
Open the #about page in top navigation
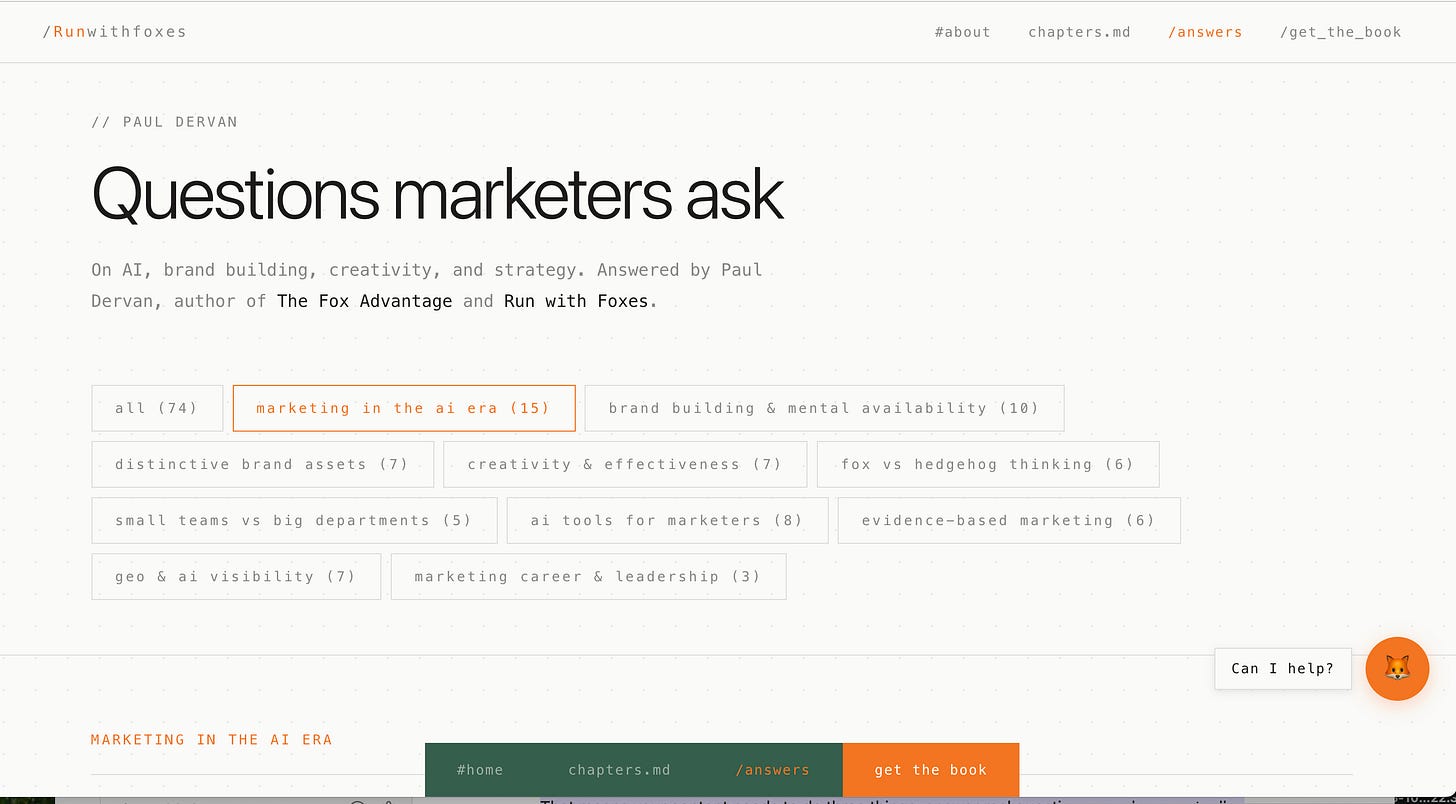(x=962, y=32)
